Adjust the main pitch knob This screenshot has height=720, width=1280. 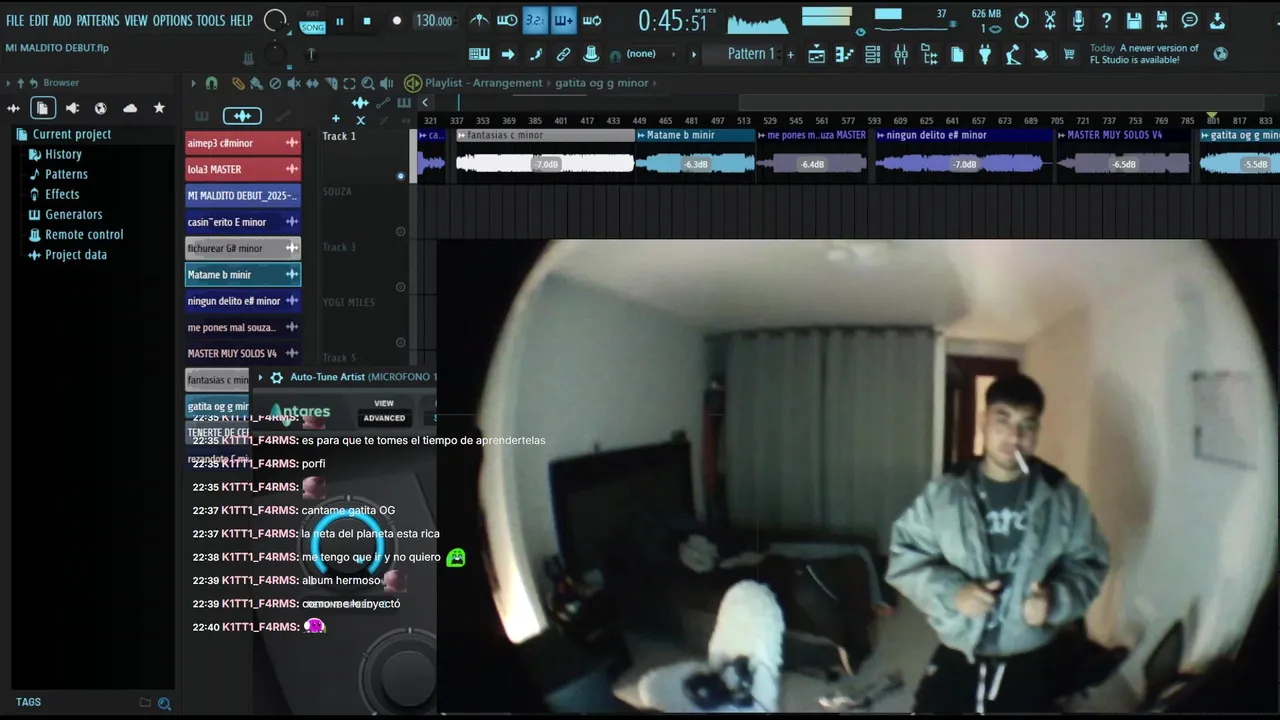click(x=275, y=54)
